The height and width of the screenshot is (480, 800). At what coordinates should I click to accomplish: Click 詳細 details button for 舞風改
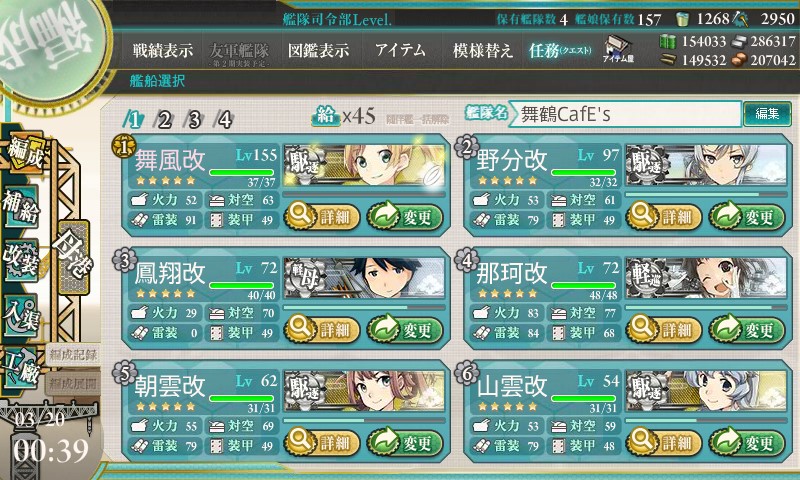point(321,217)
